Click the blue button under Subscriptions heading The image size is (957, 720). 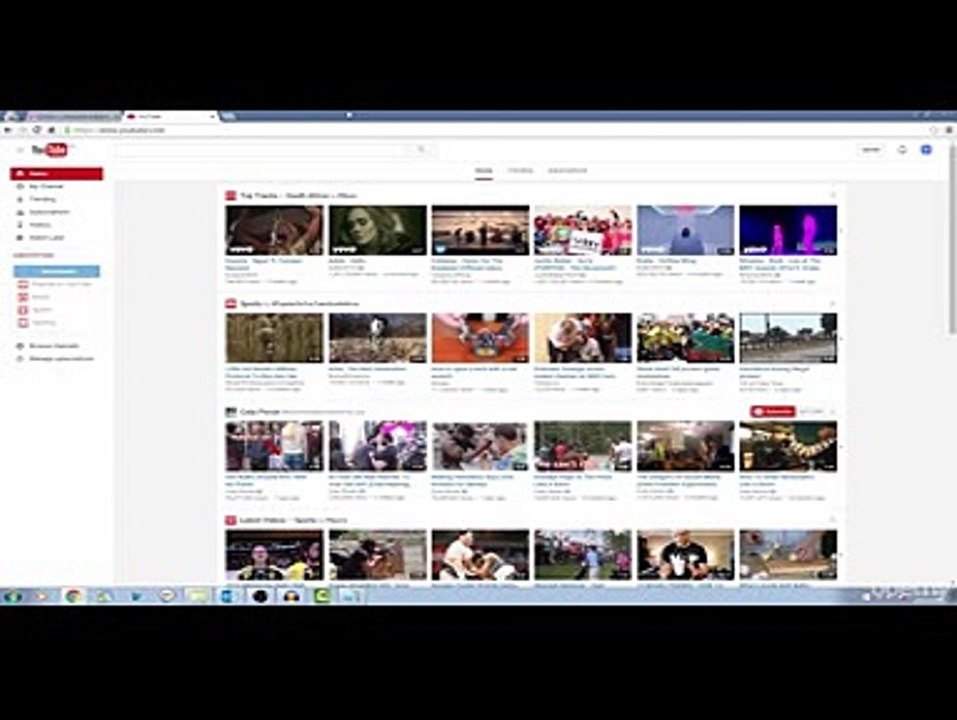tap(57, 271)
